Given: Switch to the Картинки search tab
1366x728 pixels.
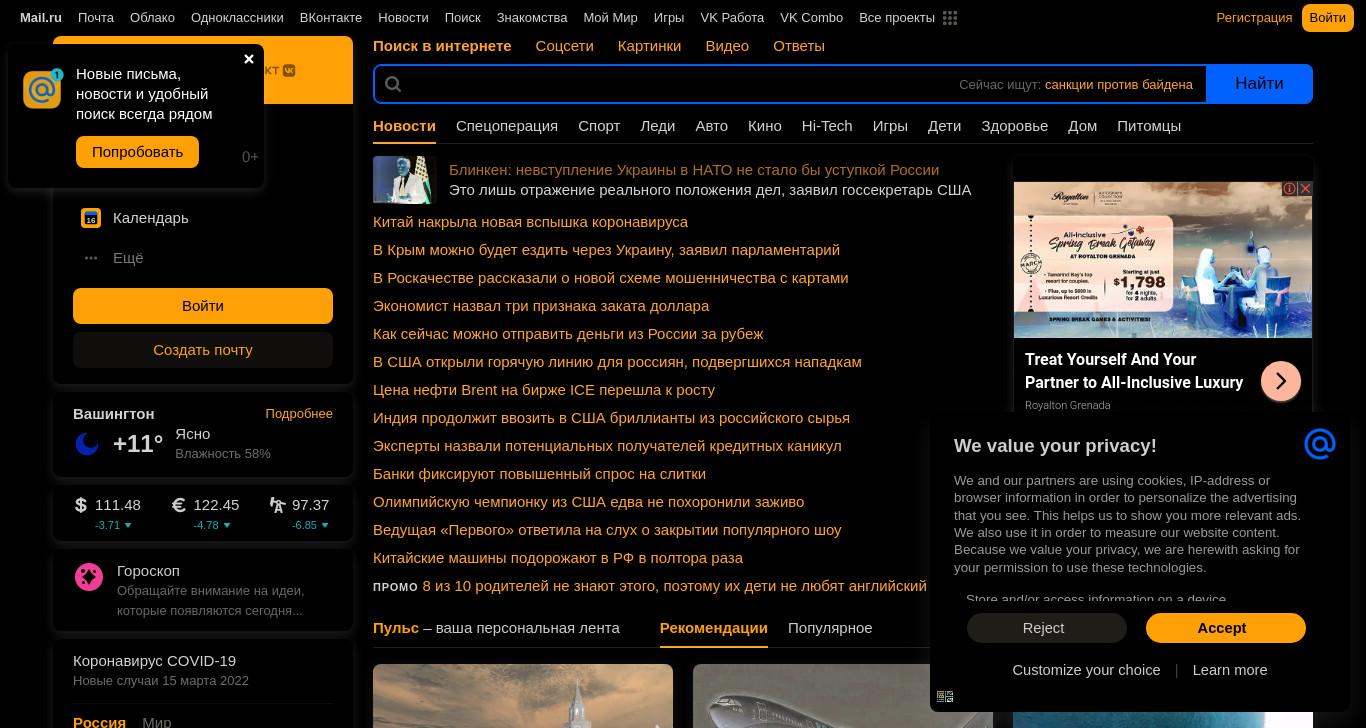Looking at the screenshot, I should [x=649, y=46].
